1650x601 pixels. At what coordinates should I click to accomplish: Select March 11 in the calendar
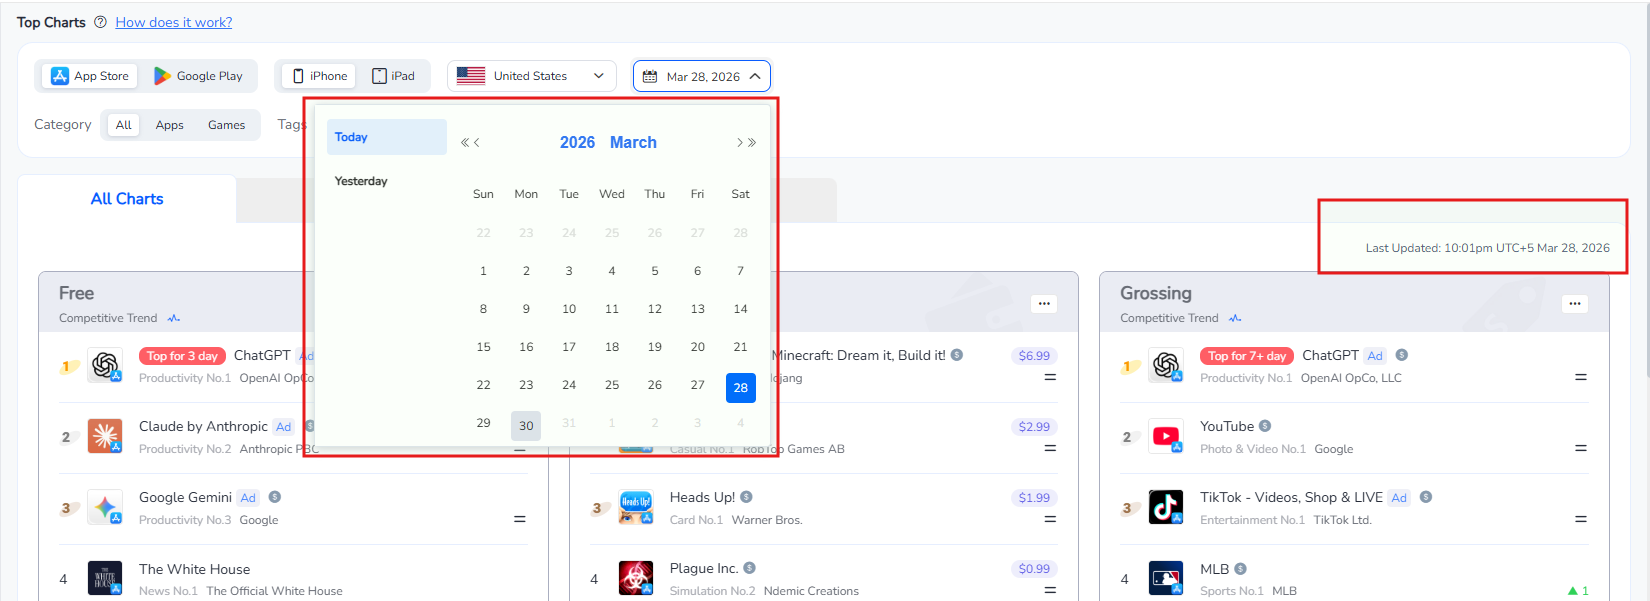coord(612,309)
